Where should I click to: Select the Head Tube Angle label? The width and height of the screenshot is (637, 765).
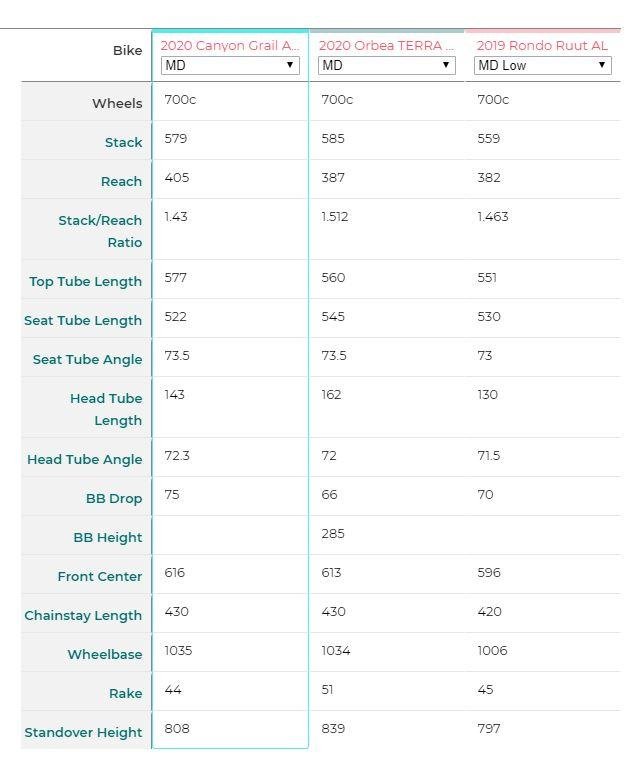[x=84, y=460]
